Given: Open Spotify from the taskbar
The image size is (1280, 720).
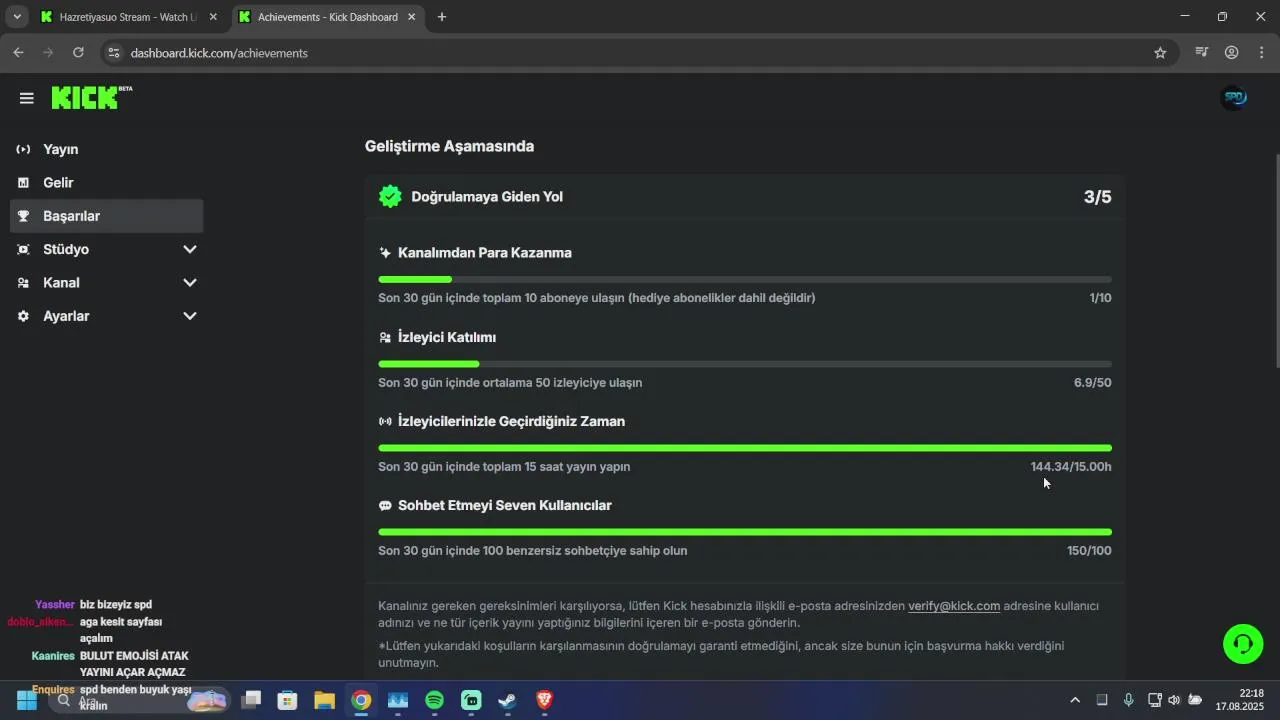Looking at the screenshot, I should [x=434, y=700].
